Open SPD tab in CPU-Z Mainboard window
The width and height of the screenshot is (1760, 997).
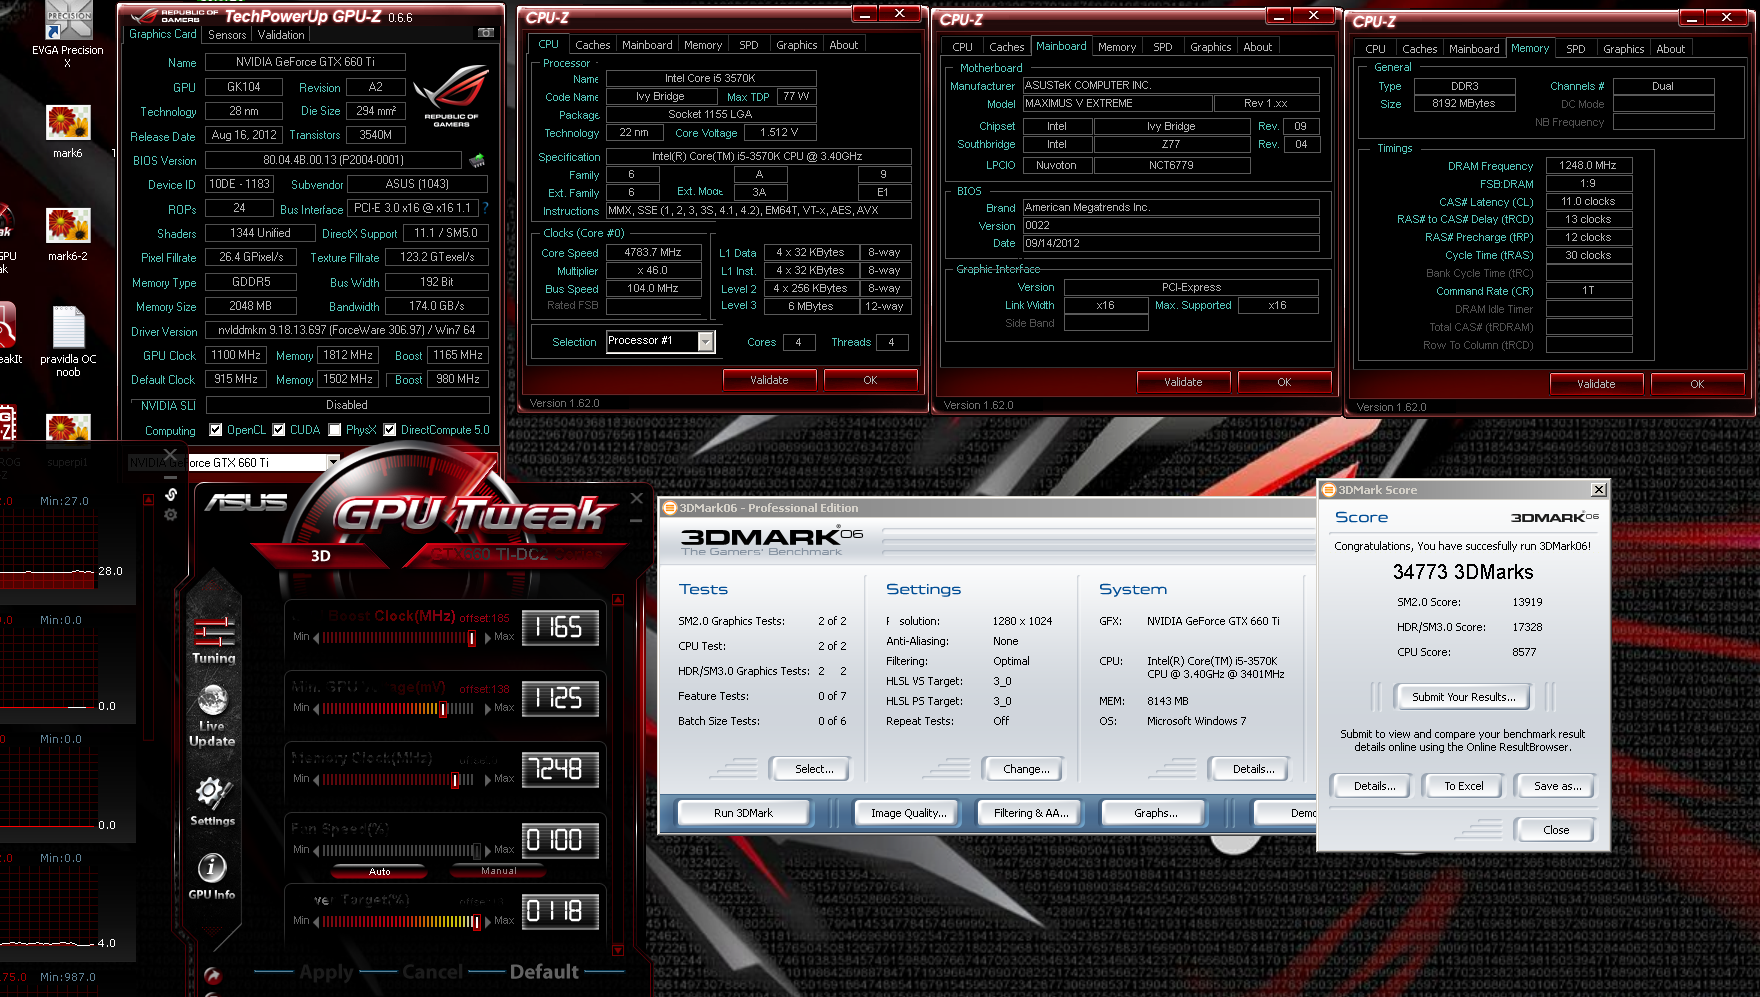[x=1163, y=47]
